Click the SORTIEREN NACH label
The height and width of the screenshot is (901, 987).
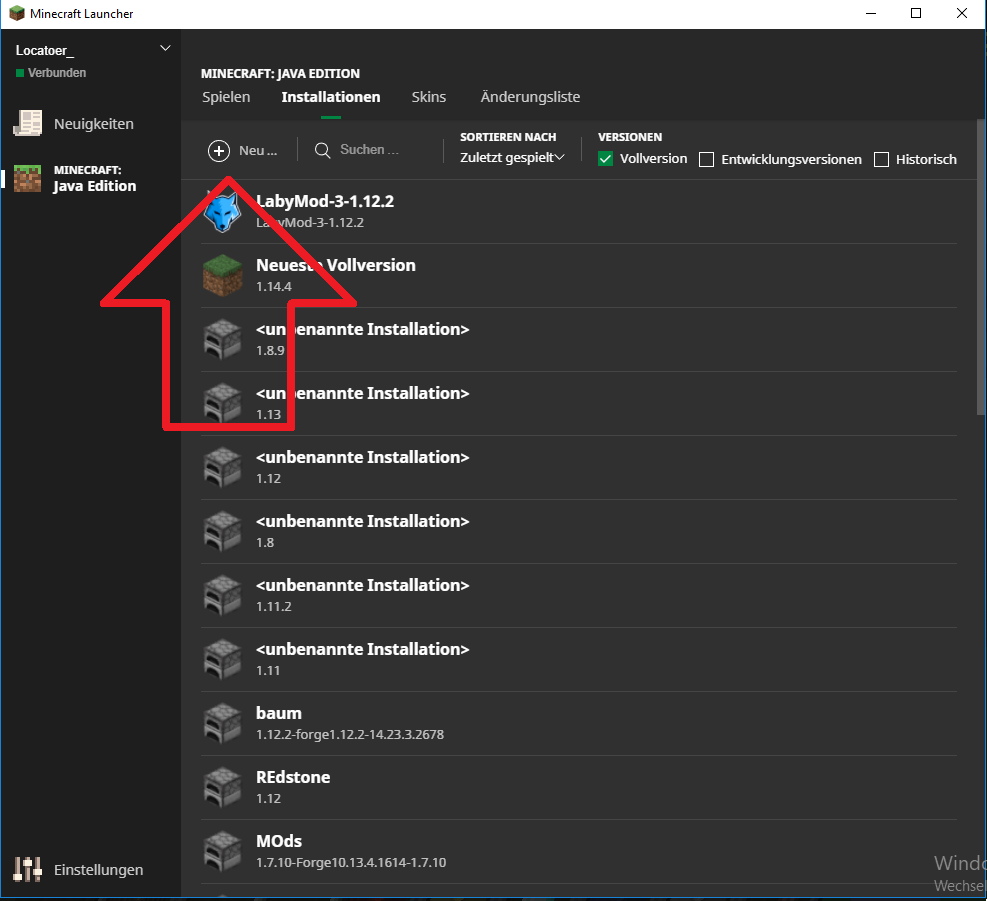pyautogui.click(x=508, y=137)
